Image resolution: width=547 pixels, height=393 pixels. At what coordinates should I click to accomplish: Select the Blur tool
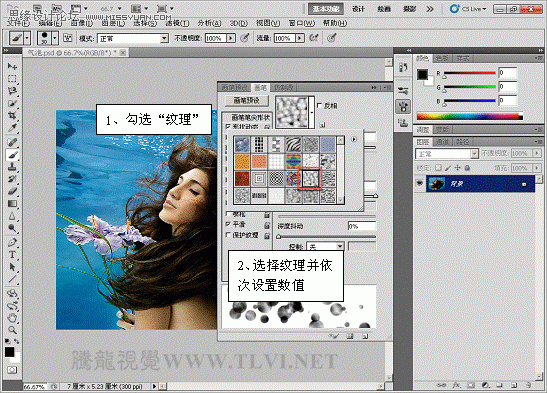12,216
